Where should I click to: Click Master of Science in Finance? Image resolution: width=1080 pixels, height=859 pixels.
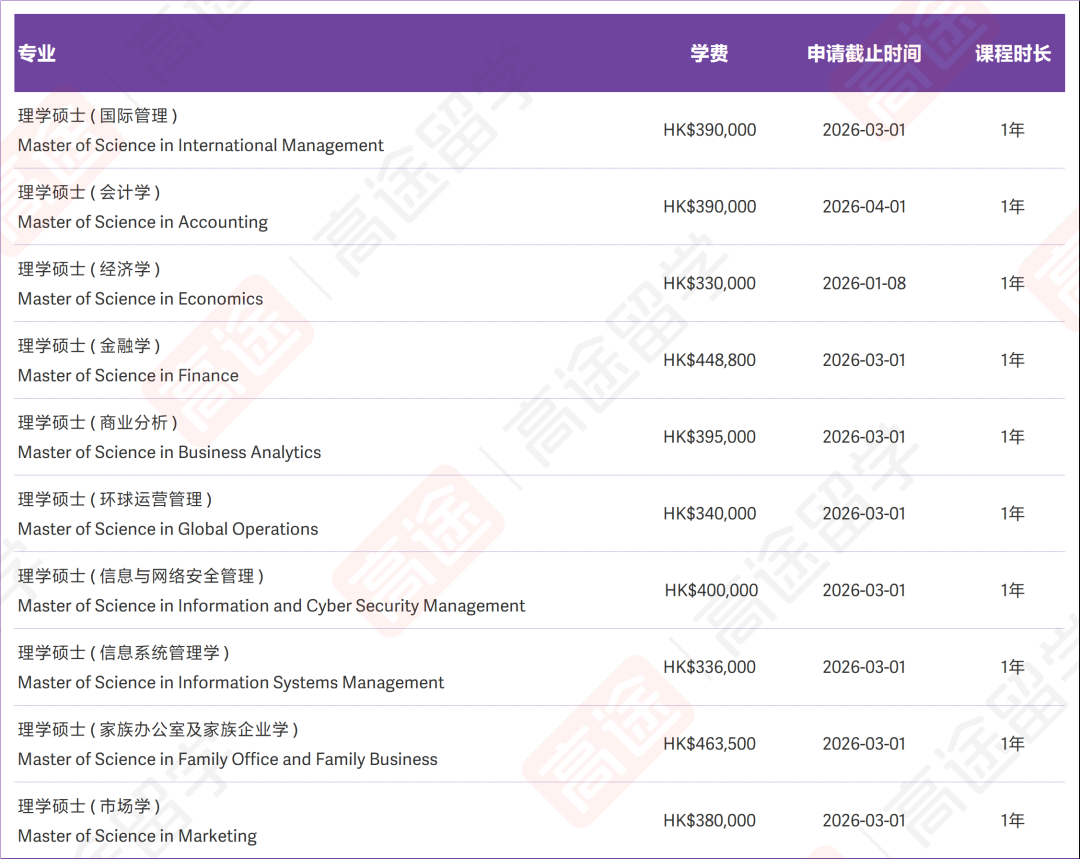click(128, 375)
